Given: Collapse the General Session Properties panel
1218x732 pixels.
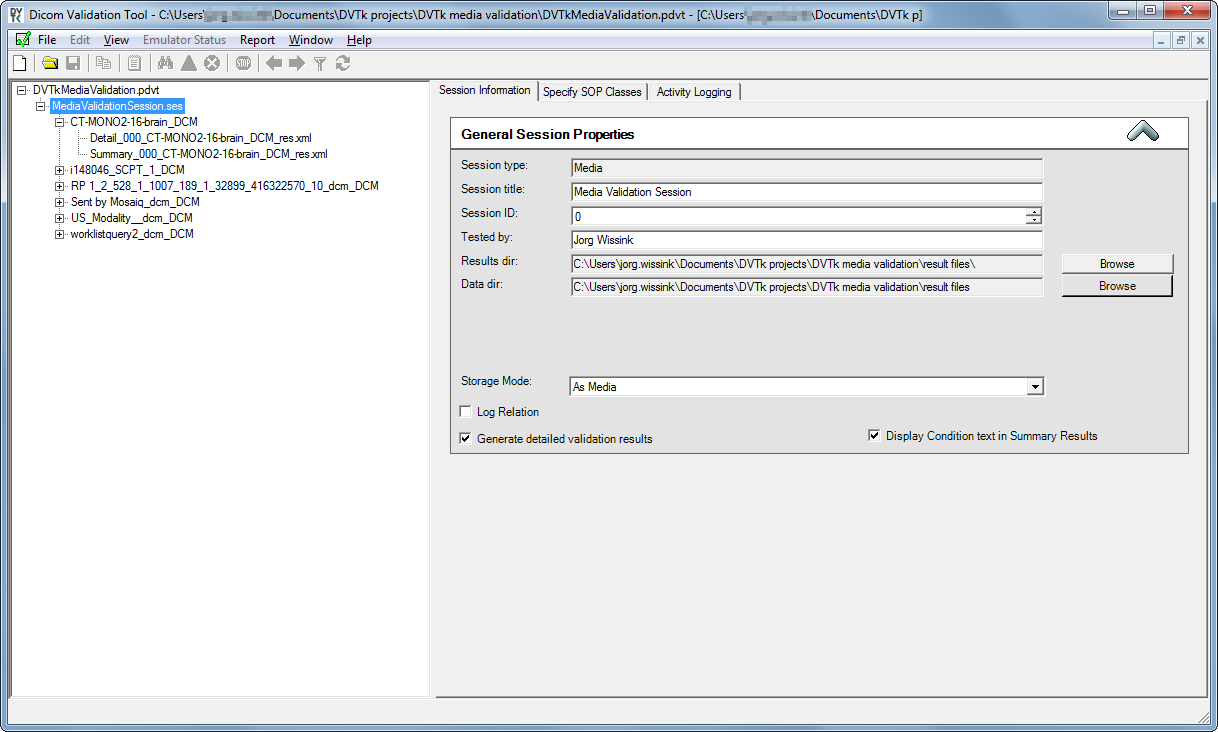Looking at the screenshot, I should click(x=1142, y=132).
